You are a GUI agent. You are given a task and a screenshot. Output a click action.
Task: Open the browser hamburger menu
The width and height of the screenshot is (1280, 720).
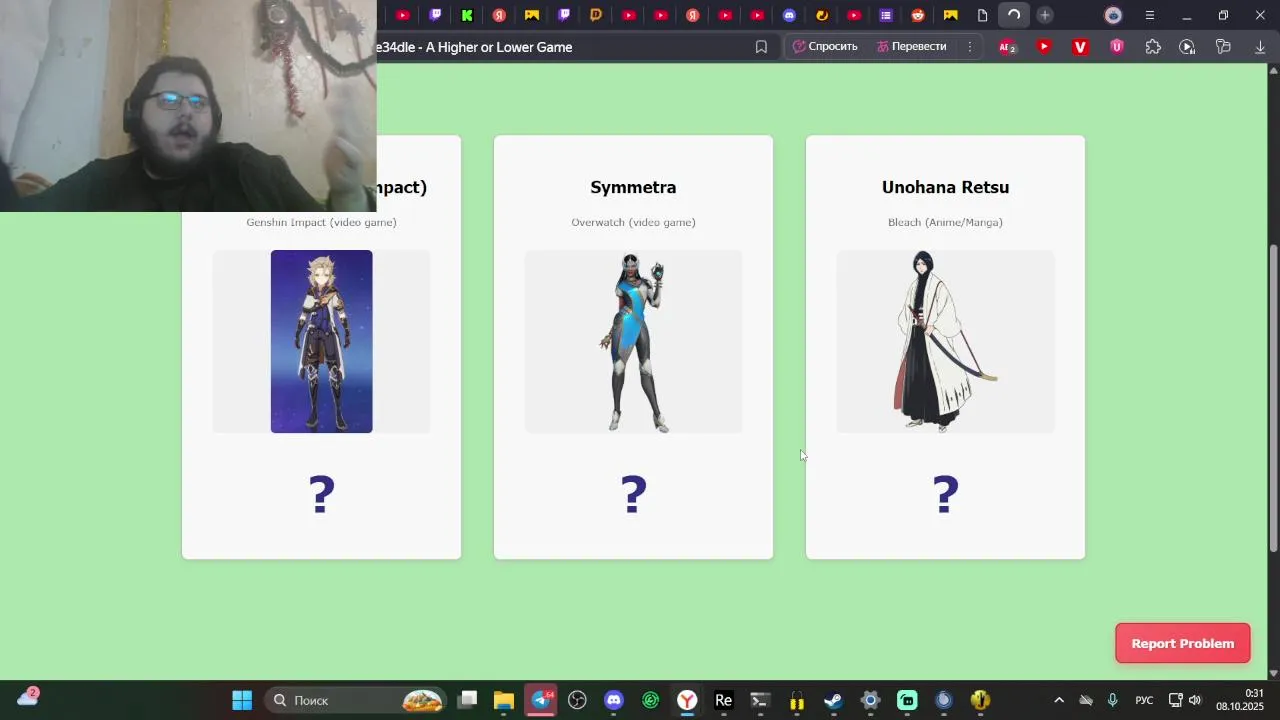point(1150,15)
